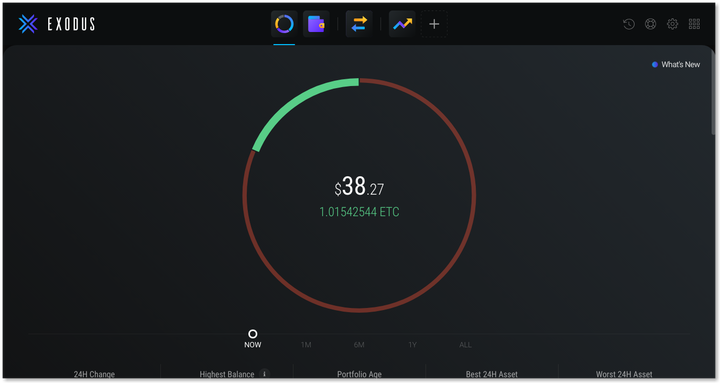Click the vertical scrollbar on the right
Screen dimensions: 720x383
click(x=713, y=92)
